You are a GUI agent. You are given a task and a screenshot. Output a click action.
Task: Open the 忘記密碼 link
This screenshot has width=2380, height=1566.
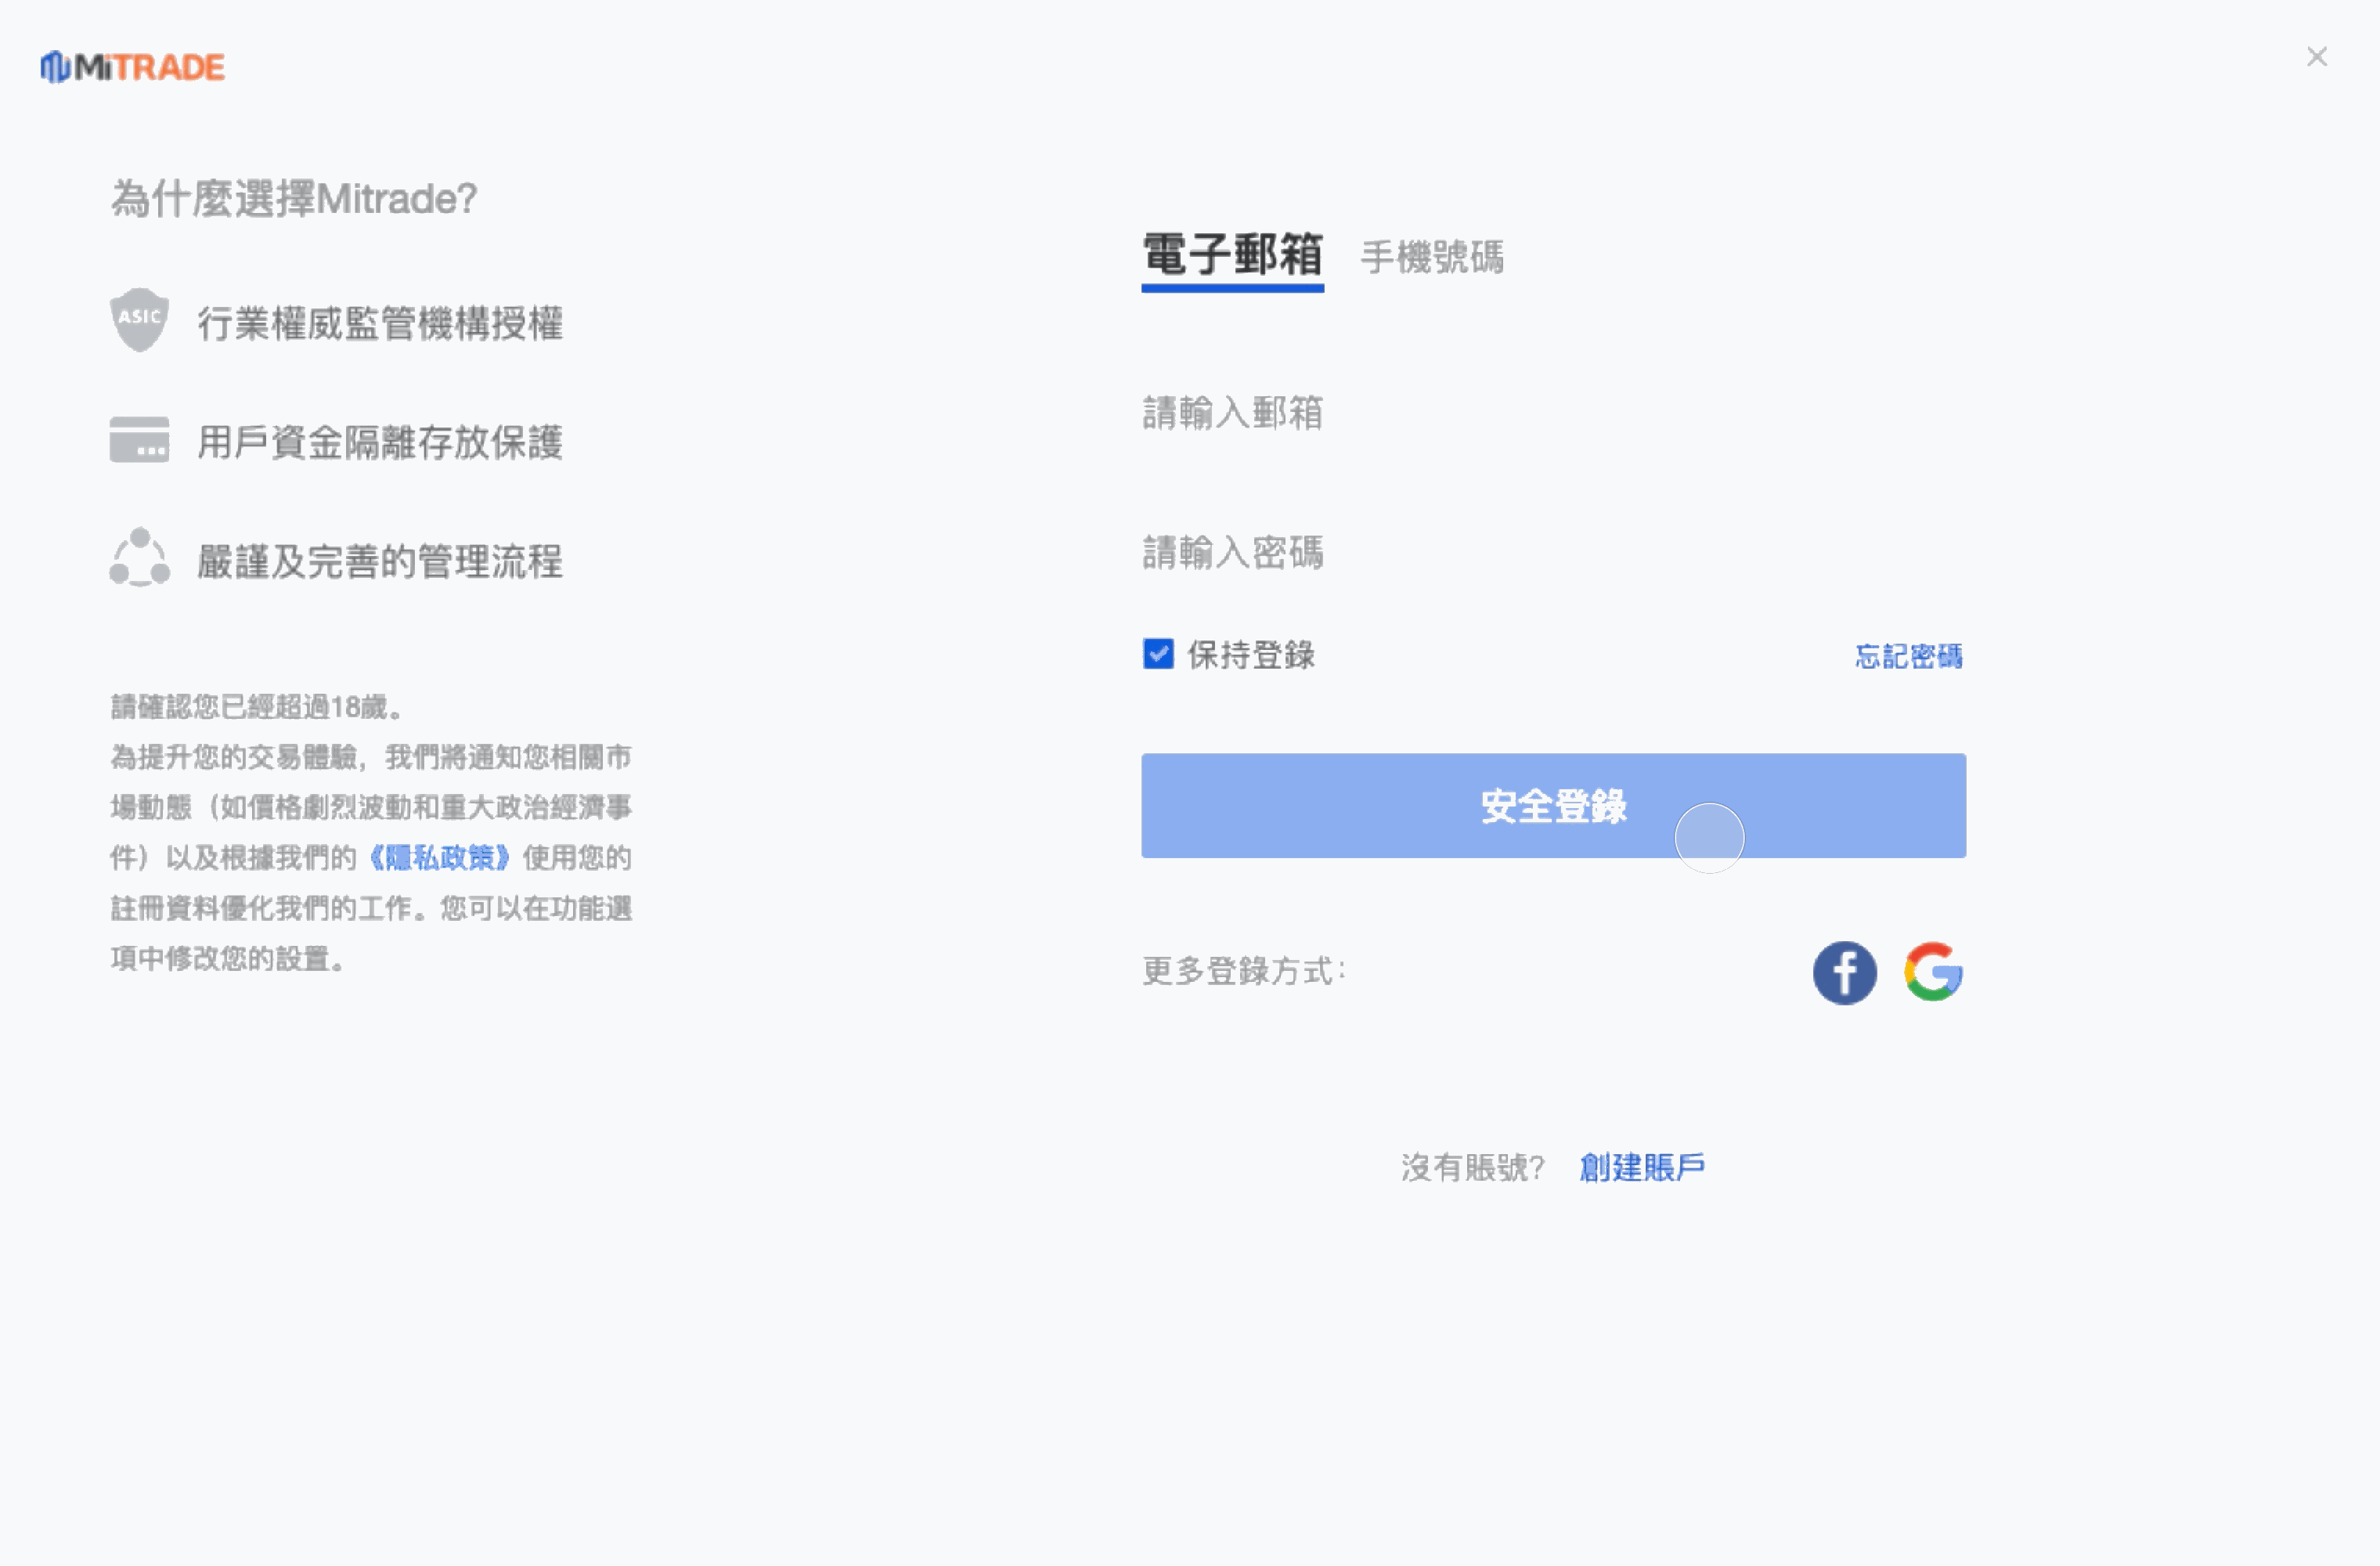pyautogui.click(x=1908, y=656)
